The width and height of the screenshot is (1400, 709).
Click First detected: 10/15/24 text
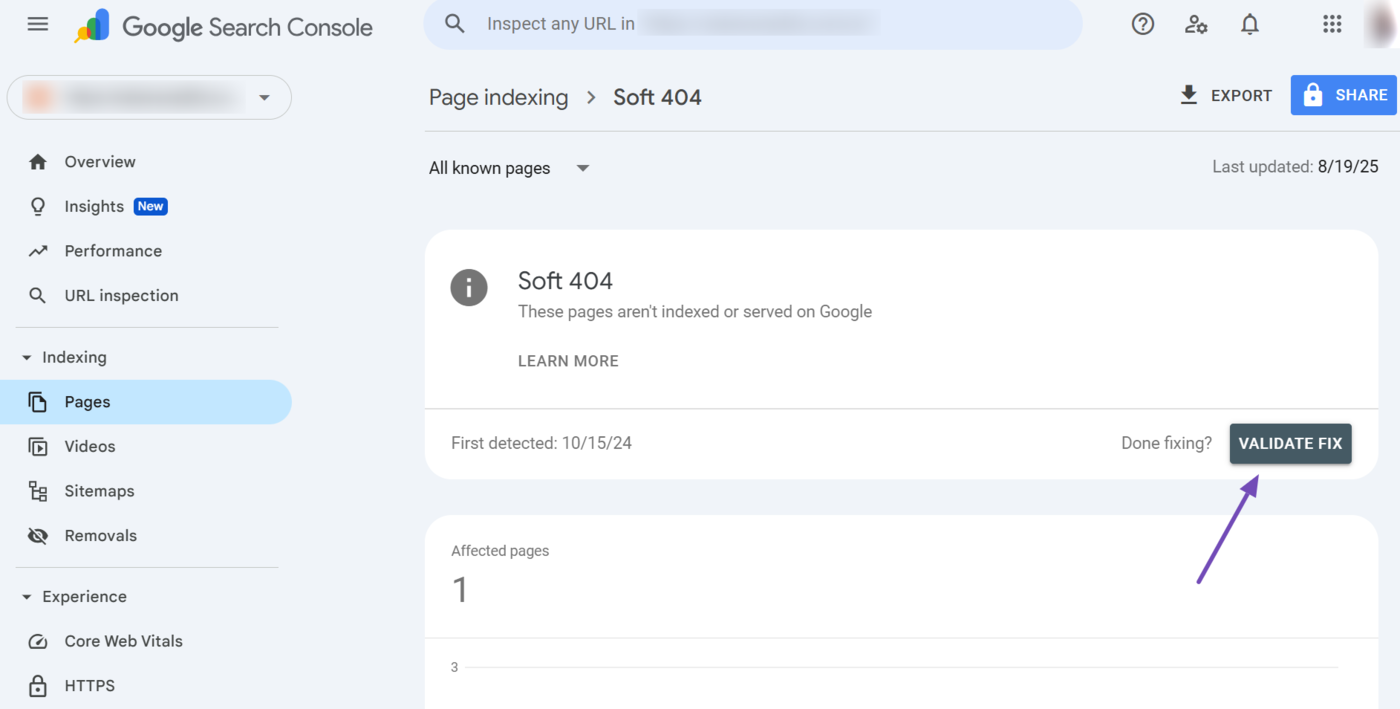541,443
